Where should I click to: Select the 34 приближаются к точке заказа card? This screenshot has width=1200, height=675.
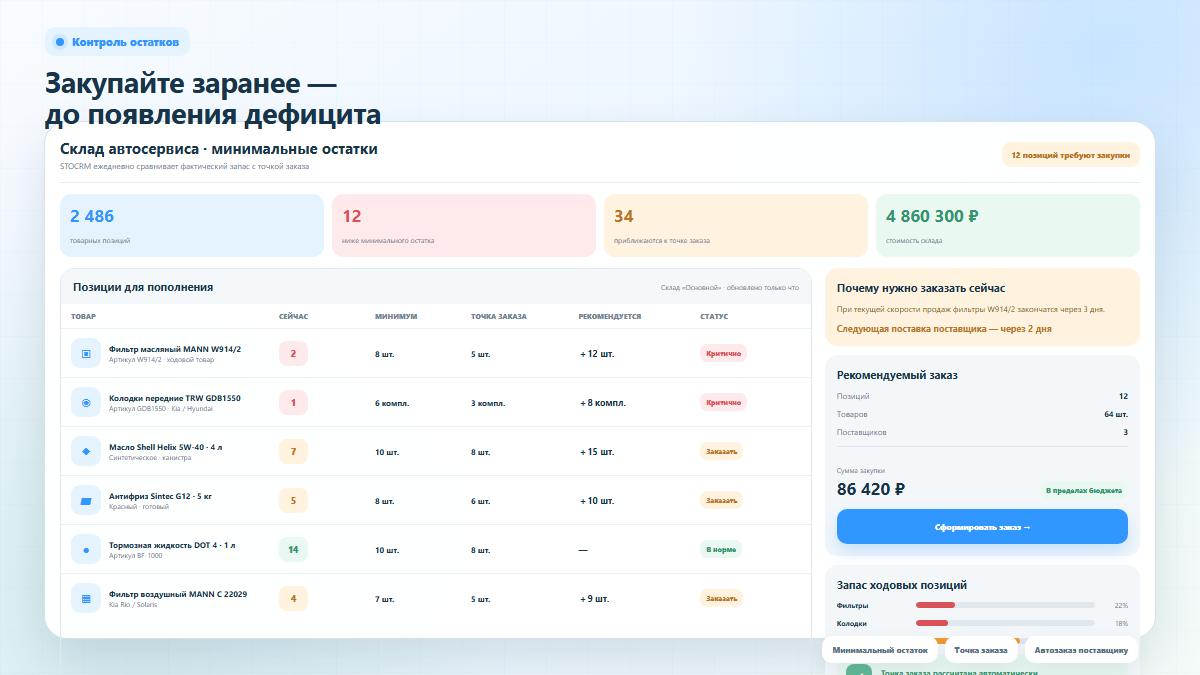(x=736, y=226)
